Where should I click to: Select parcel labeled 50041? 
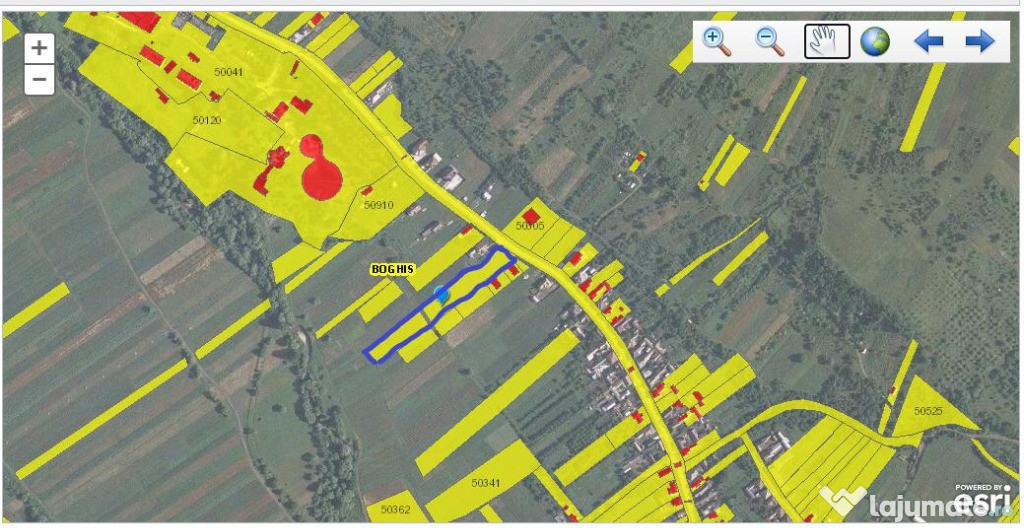point(228,72)
